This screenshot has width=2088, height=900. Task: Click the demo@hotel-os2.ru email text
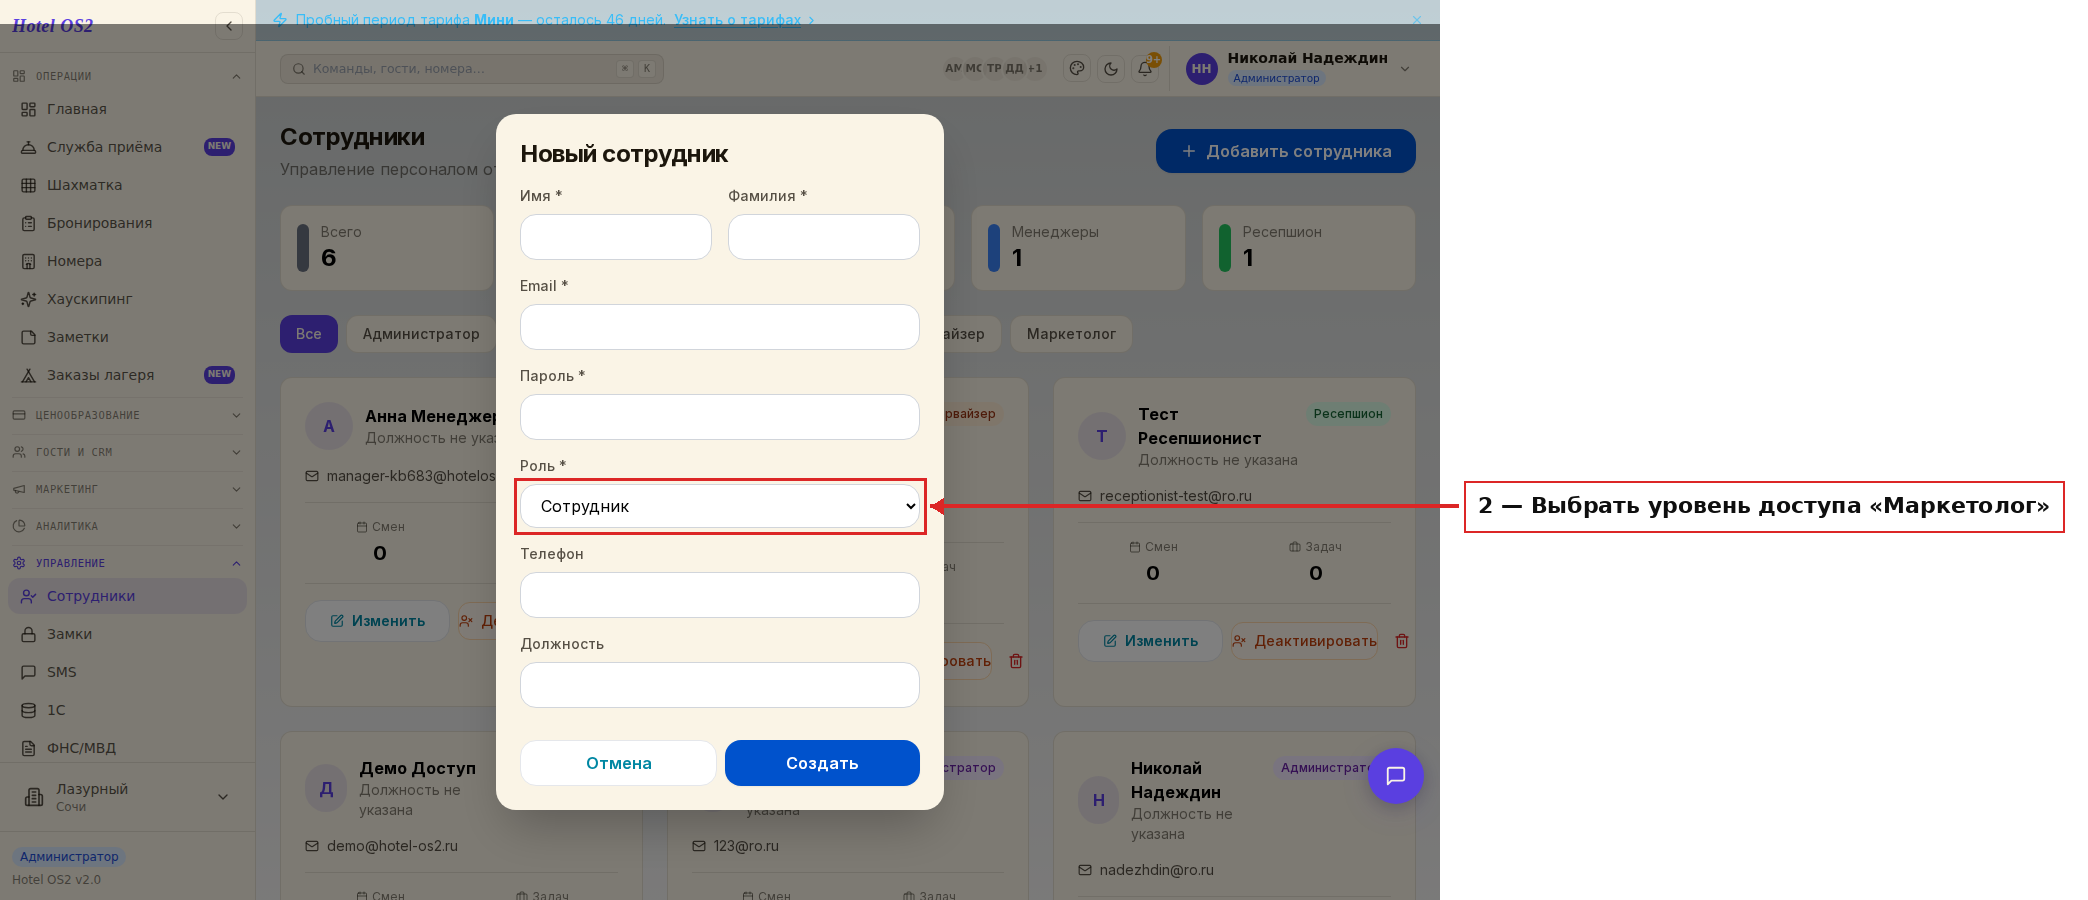click(x=392, y=846)
